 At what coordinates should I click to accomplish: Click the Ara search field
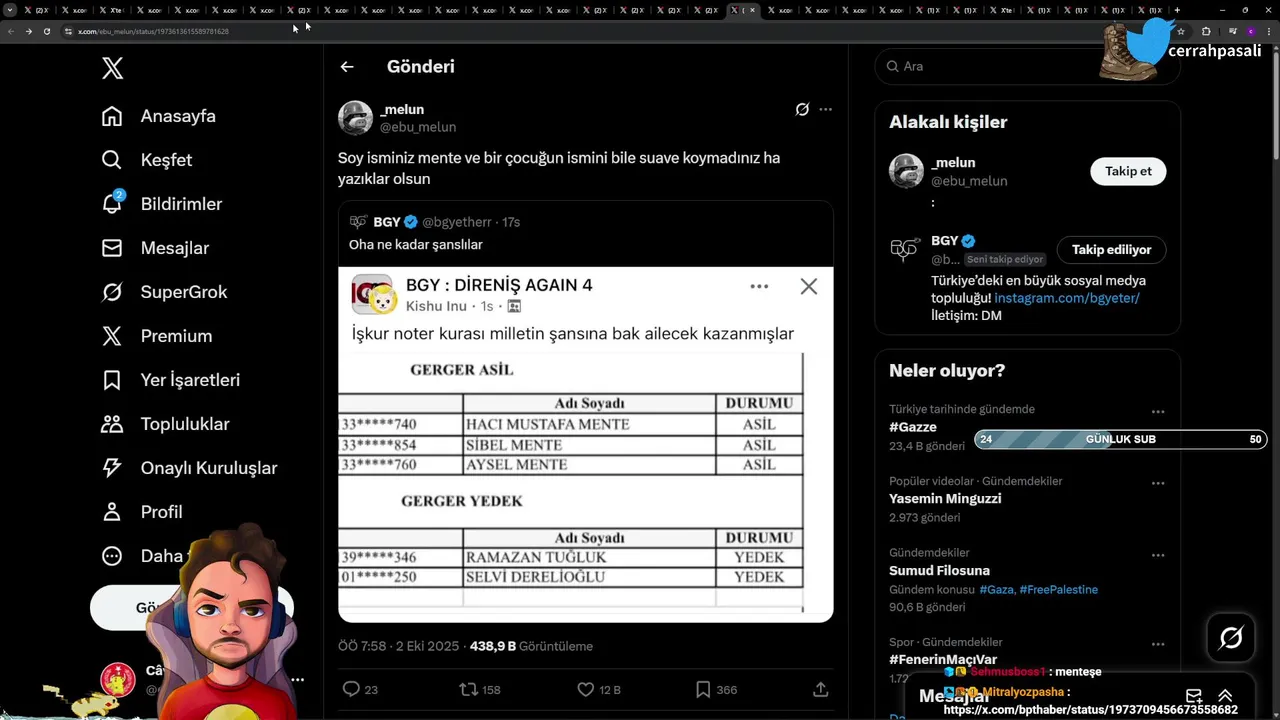[x=1027, y=66]
